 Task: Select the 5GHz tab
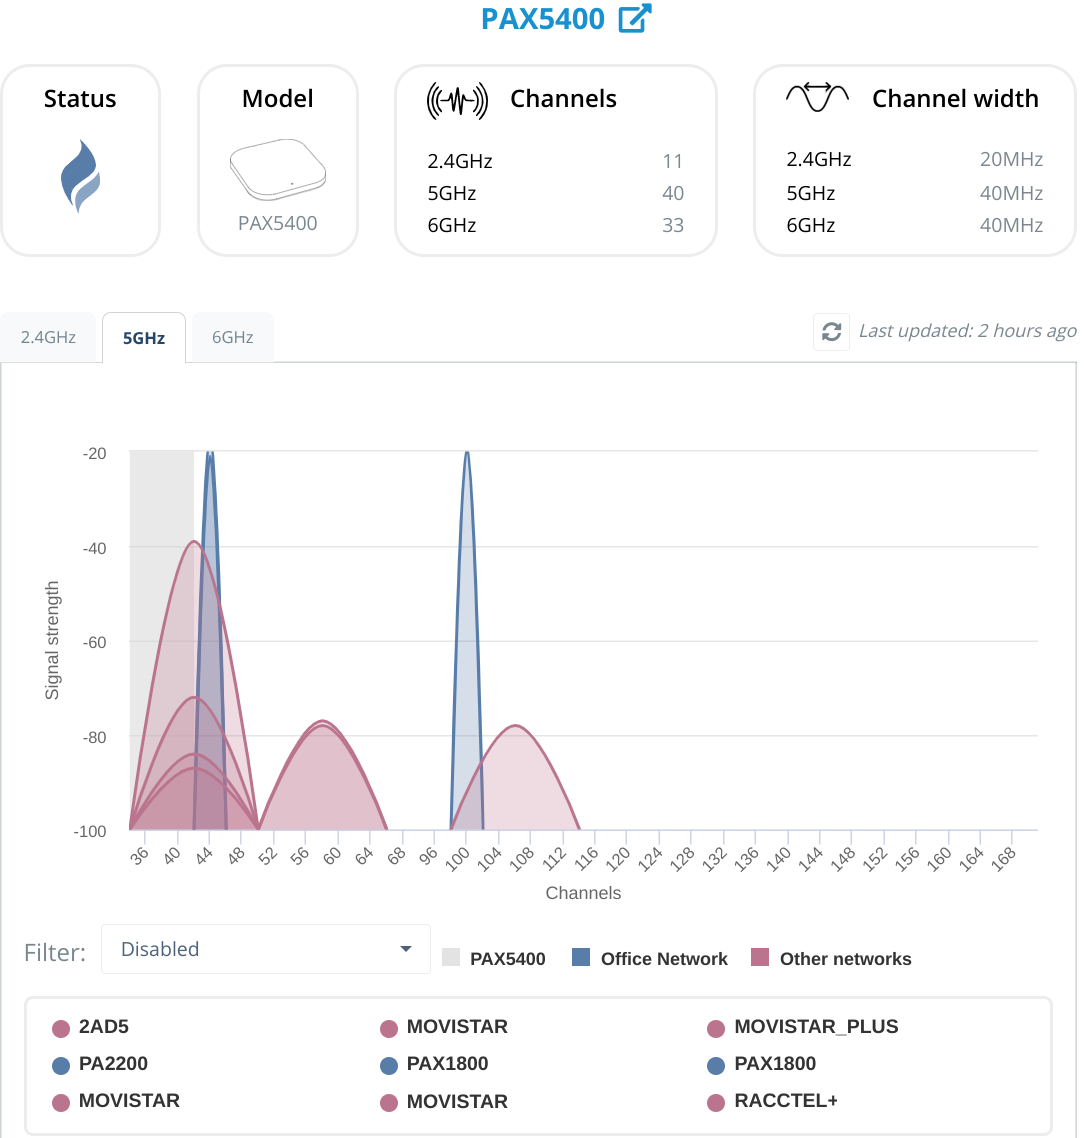point(144,337)
